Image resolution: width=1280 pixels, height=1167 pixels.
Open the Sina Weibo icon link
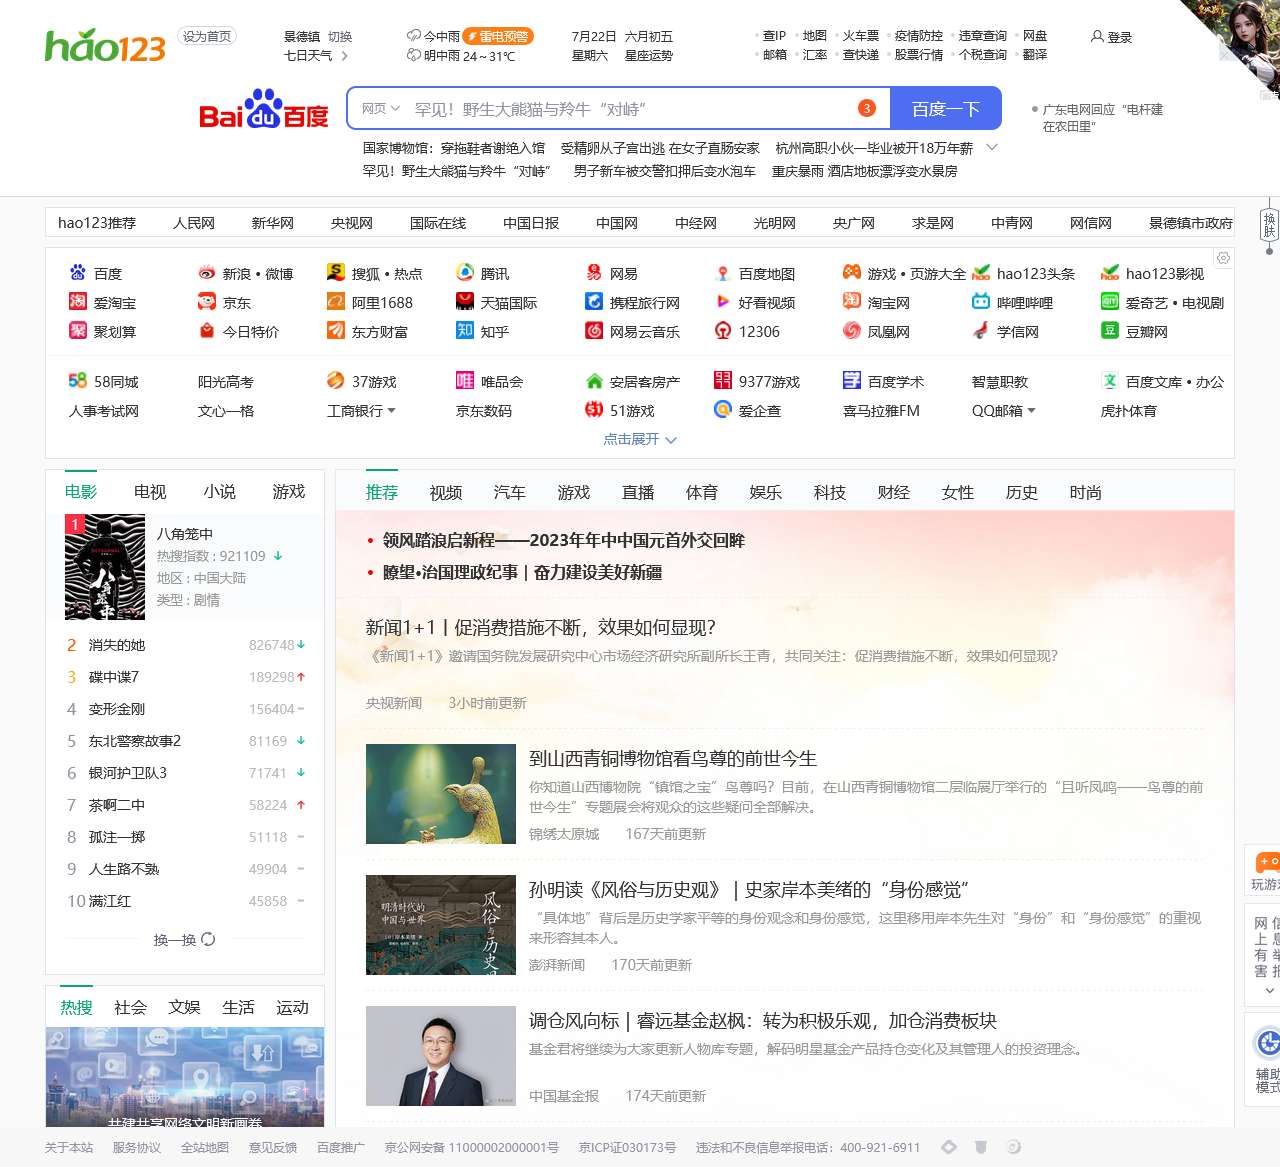(x=207, y=273)
